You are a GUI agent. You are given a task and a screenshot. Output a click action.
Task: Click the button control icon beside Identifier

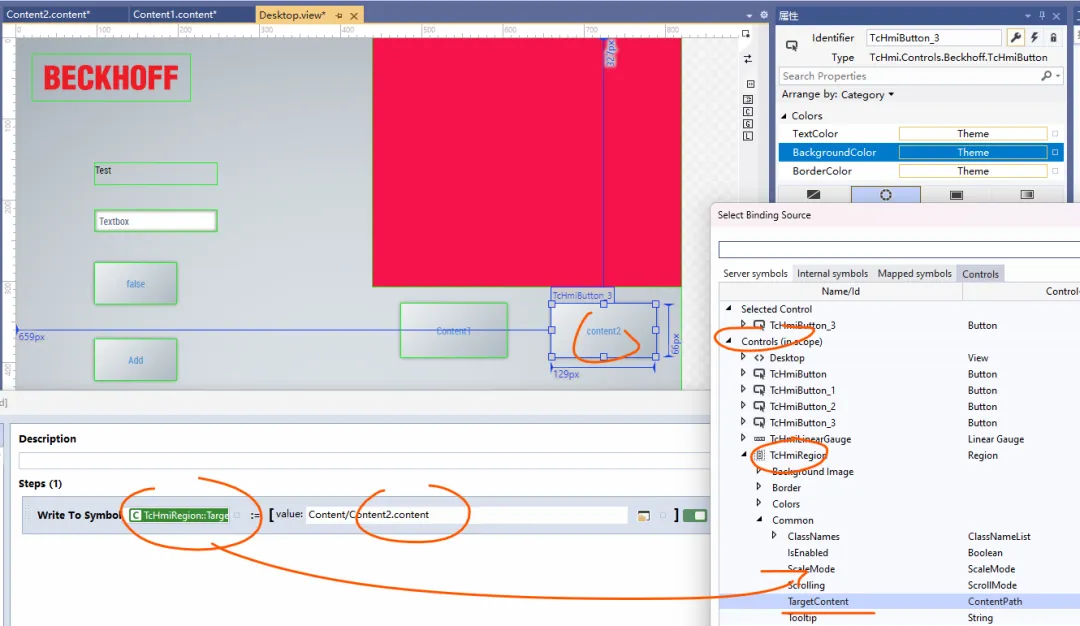[792, 45]
